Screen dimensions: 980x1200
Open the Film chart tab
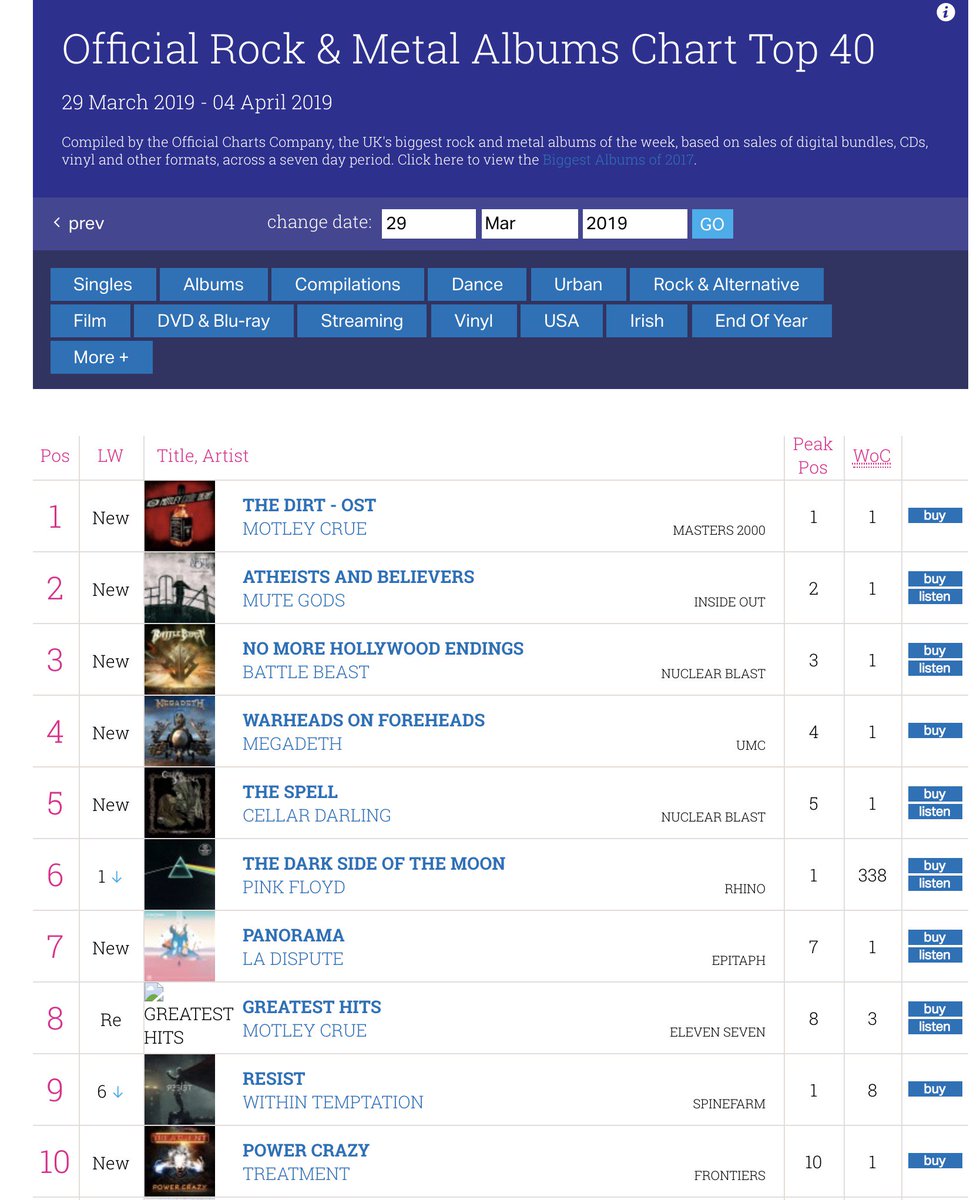point(90,321)
